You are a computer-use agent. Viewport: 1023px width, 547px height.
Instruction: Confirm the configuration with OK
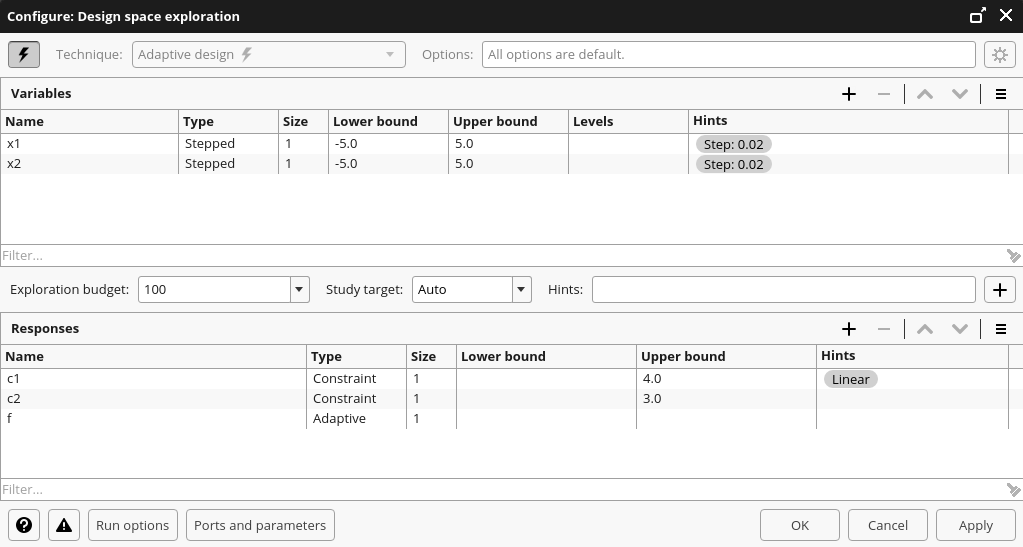pos(800,525)
